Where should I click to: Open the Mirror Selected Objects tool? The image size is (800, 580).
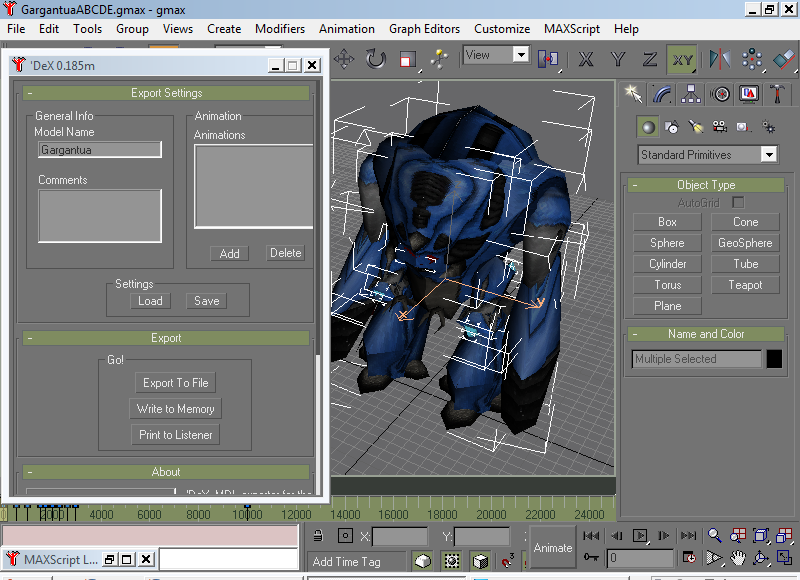pos(720,60)
